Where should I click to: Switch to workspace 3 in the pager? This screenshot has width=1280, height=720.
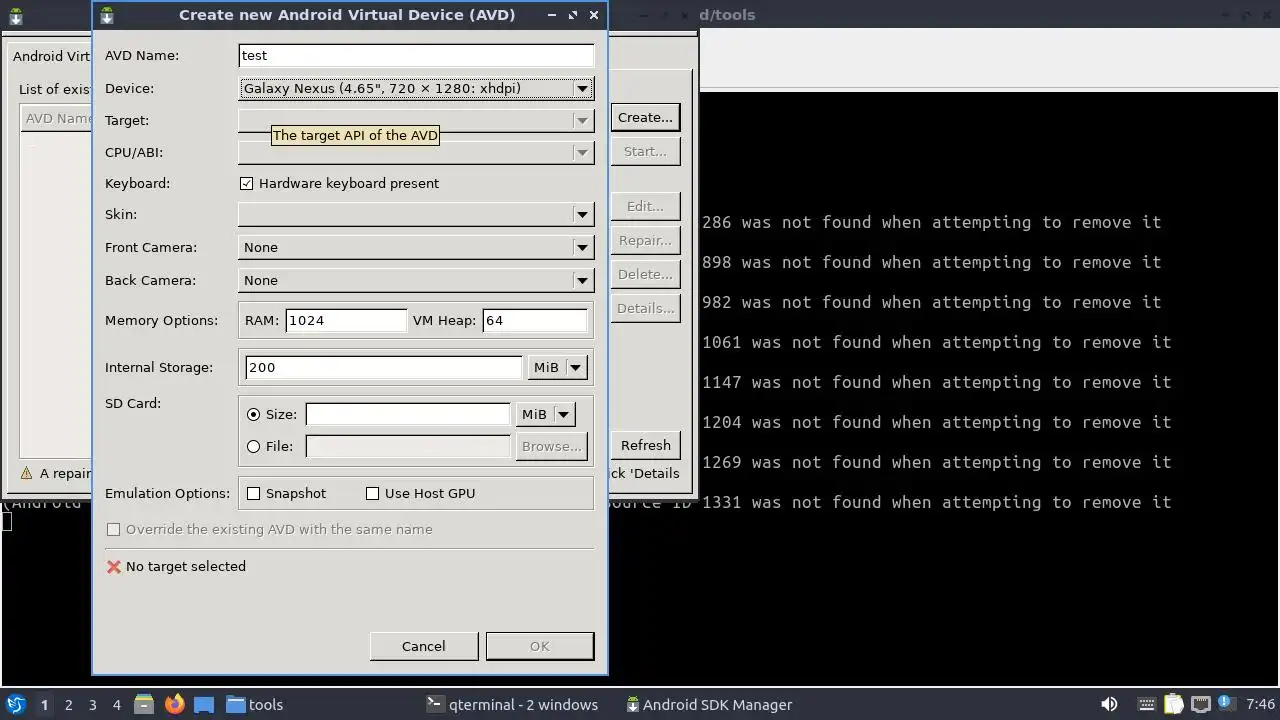[x=92, y=704]
